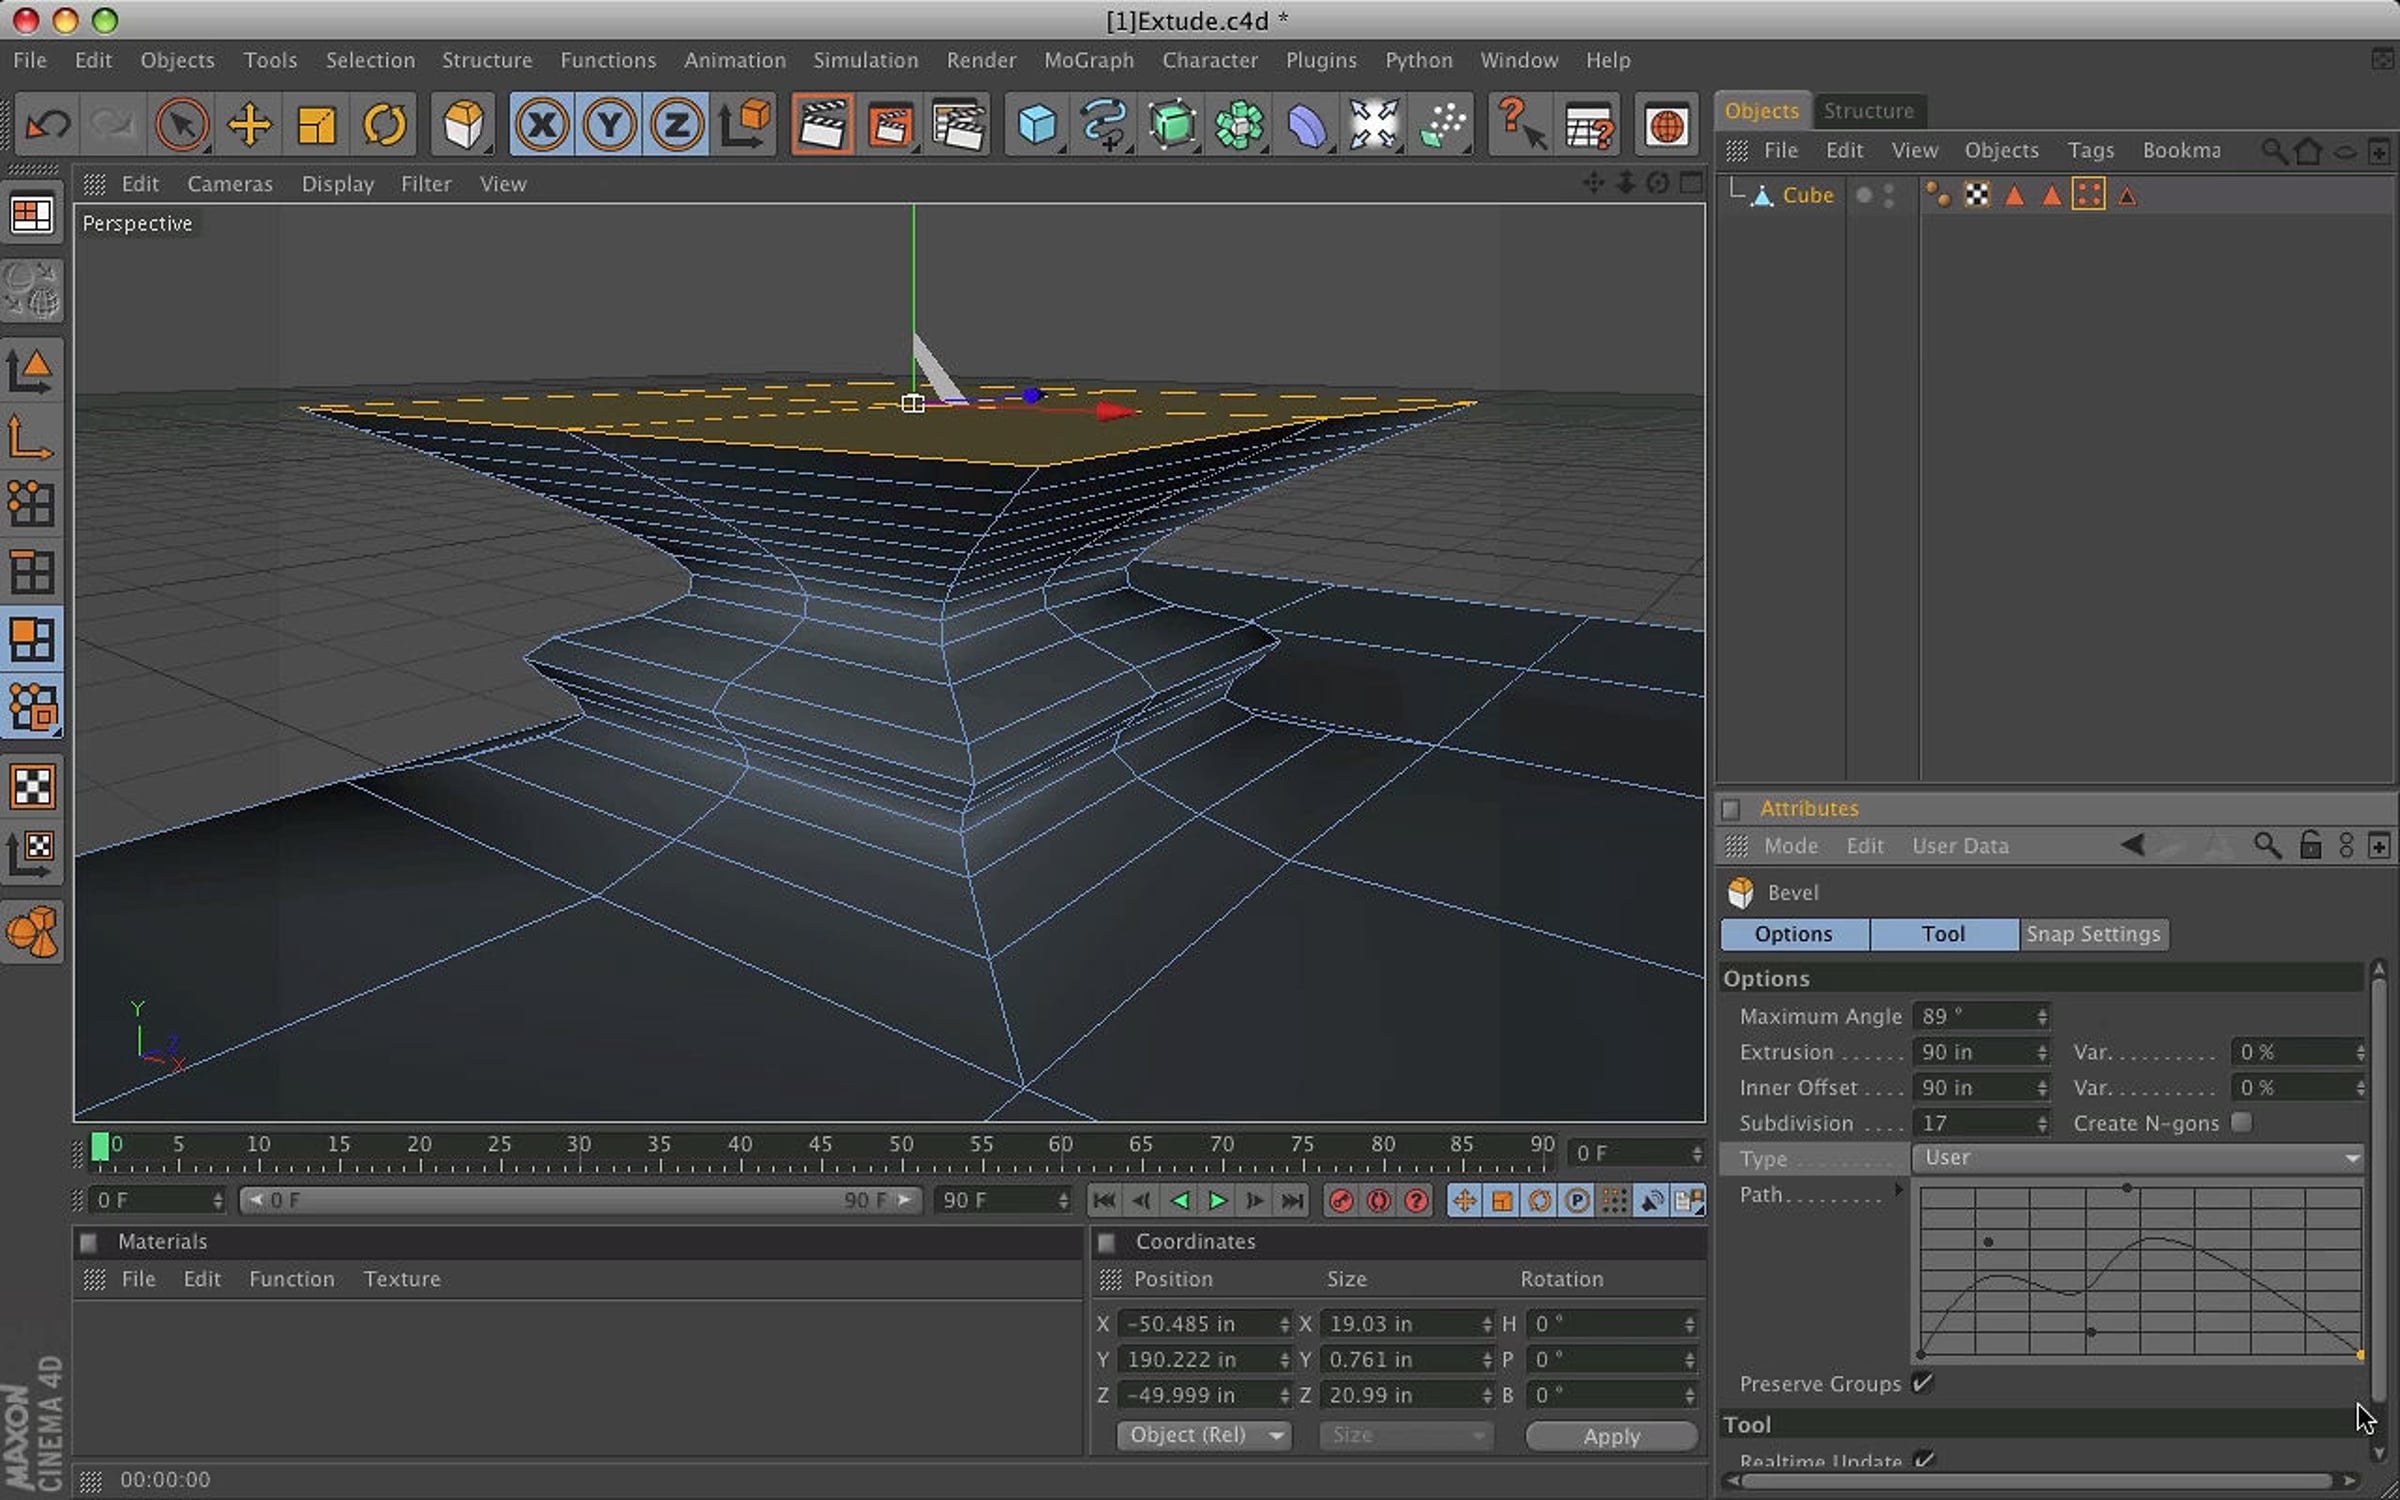Open the Structure panel tab

[1868, 111]
